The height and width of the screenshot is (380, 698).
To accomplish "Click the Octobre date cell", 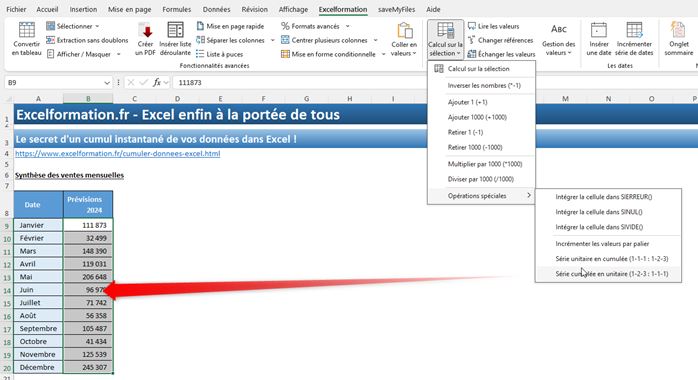I will tap(38, 341).
